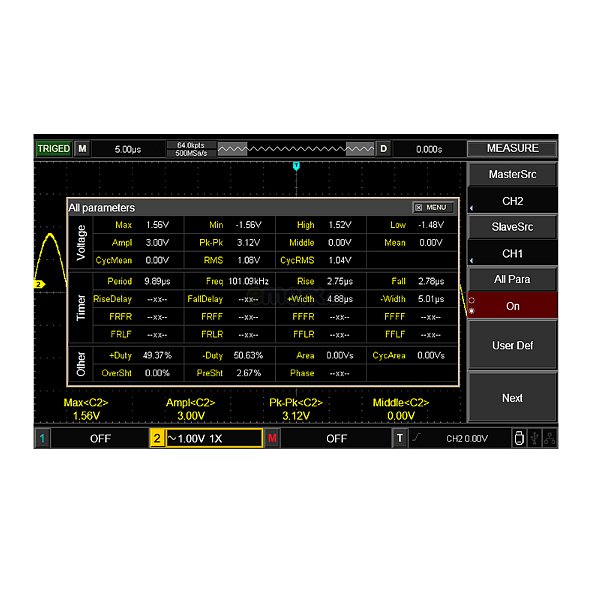The height and width of the screenshot is (590, 590).
Task: Click the D delay icon
Action: (383, 149)
